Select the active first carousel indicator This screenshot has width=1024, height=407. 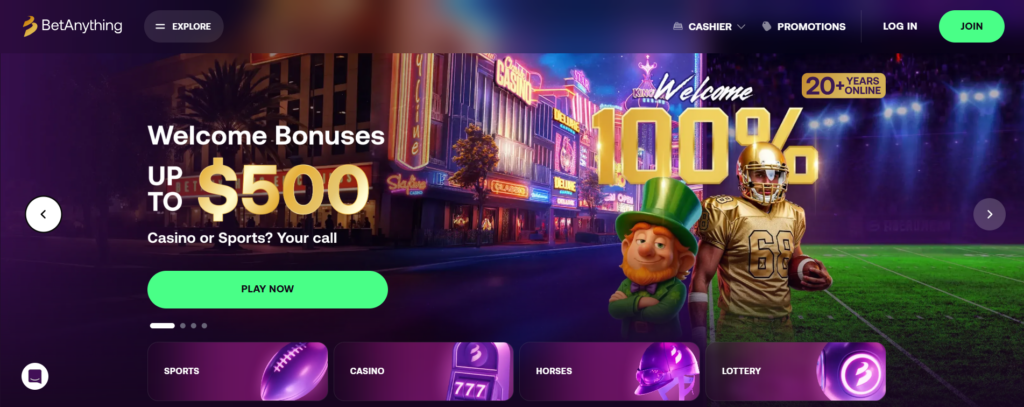(x=162, y=325)
